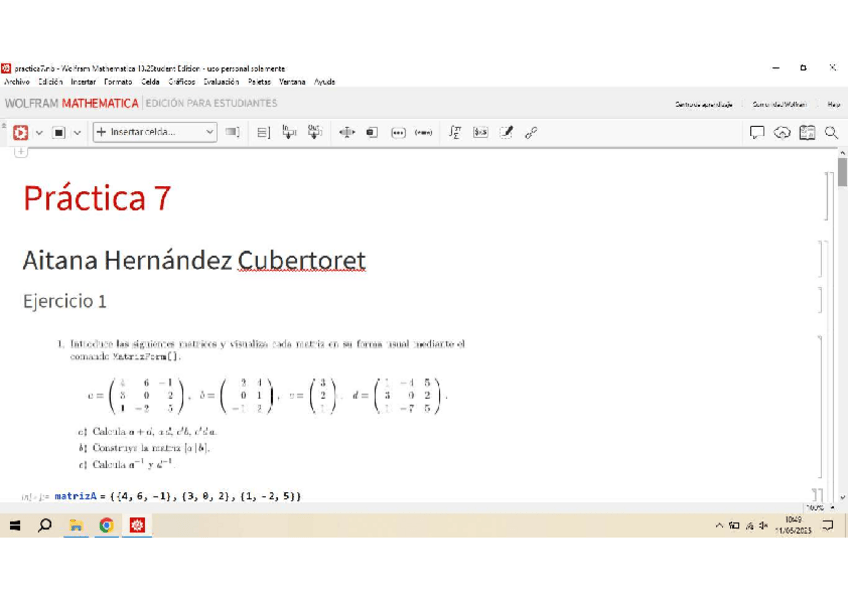Click the plus button below the toolbar

(x=21, y=152)
